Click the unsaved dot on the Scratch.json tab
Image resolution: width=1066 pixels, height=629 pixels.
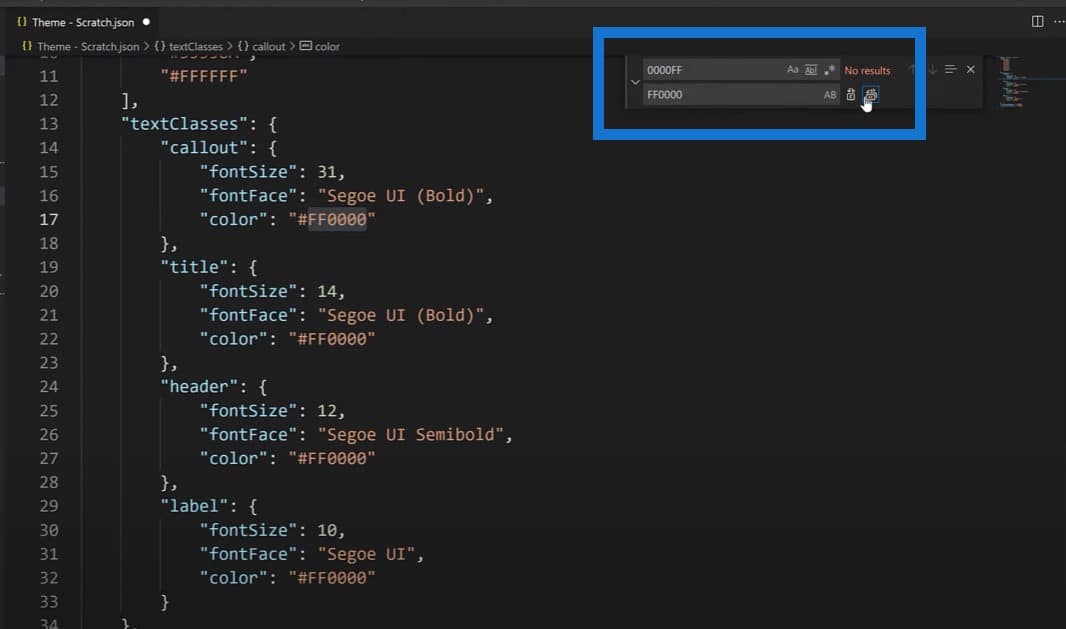[x=146, y=22]
